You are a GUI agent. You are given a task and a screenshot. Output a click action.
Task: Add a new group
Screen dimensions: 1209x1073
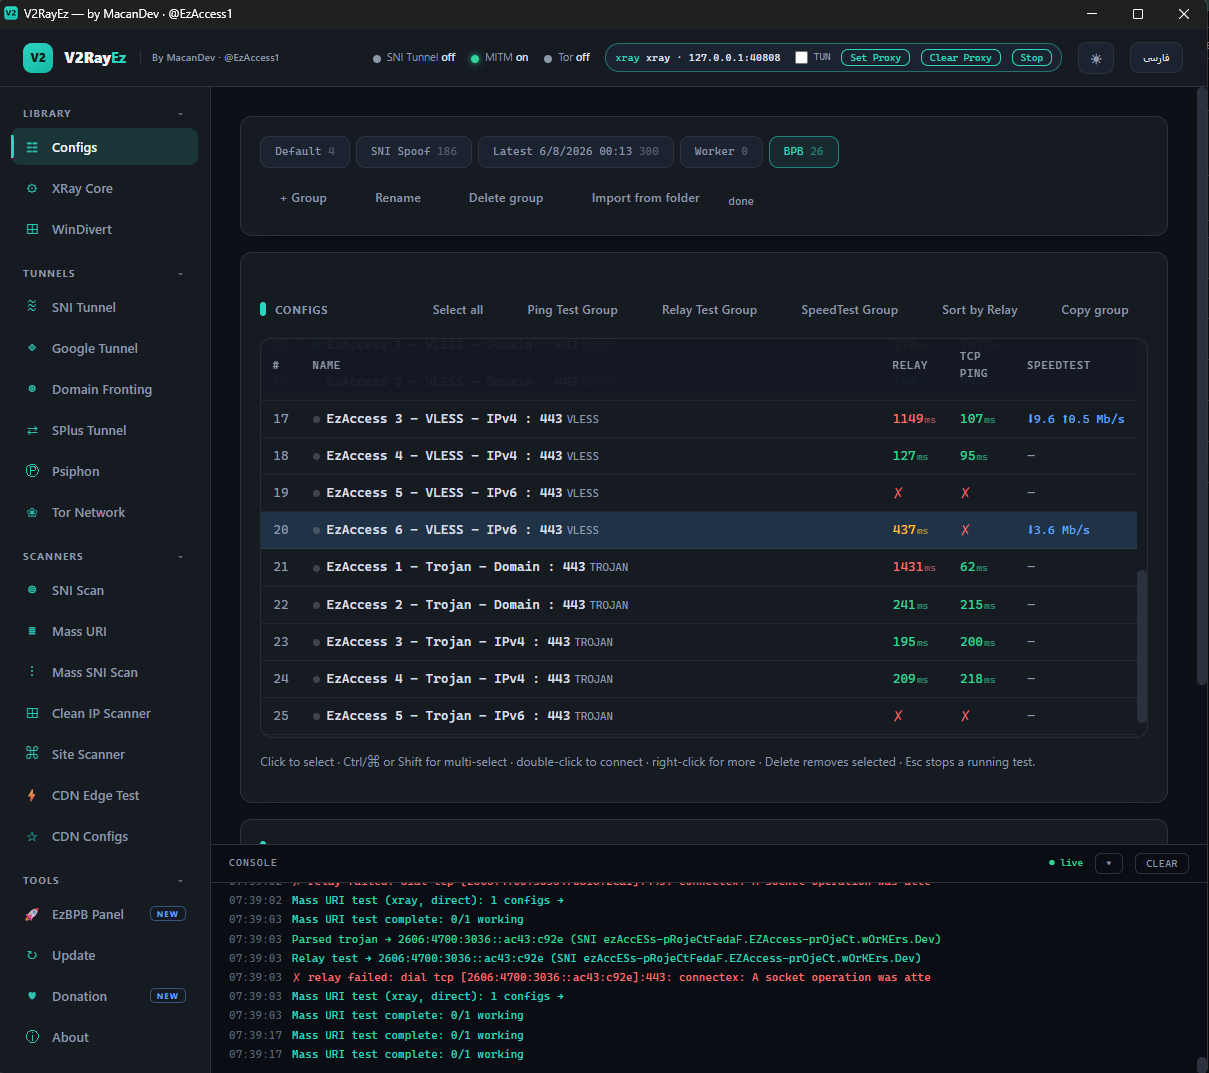tap(303, 198)
